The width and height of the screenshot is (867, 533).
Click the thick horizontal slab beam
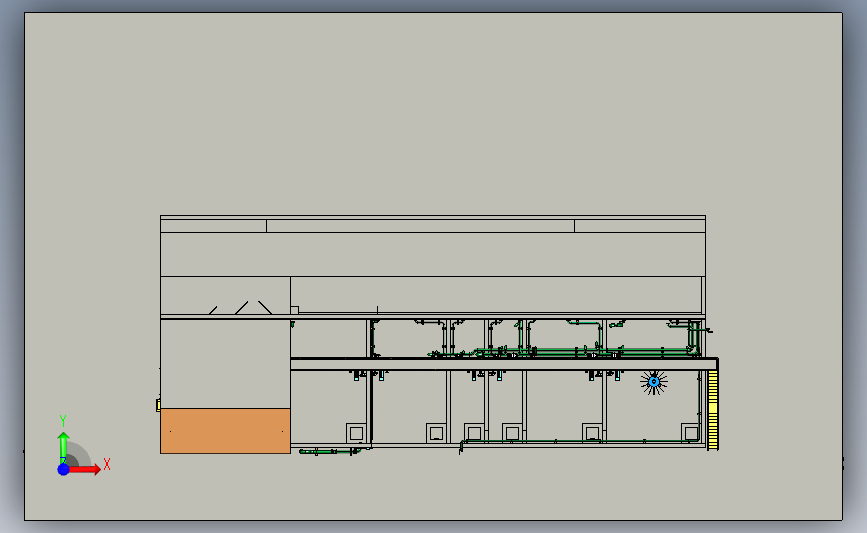(504, 364)
